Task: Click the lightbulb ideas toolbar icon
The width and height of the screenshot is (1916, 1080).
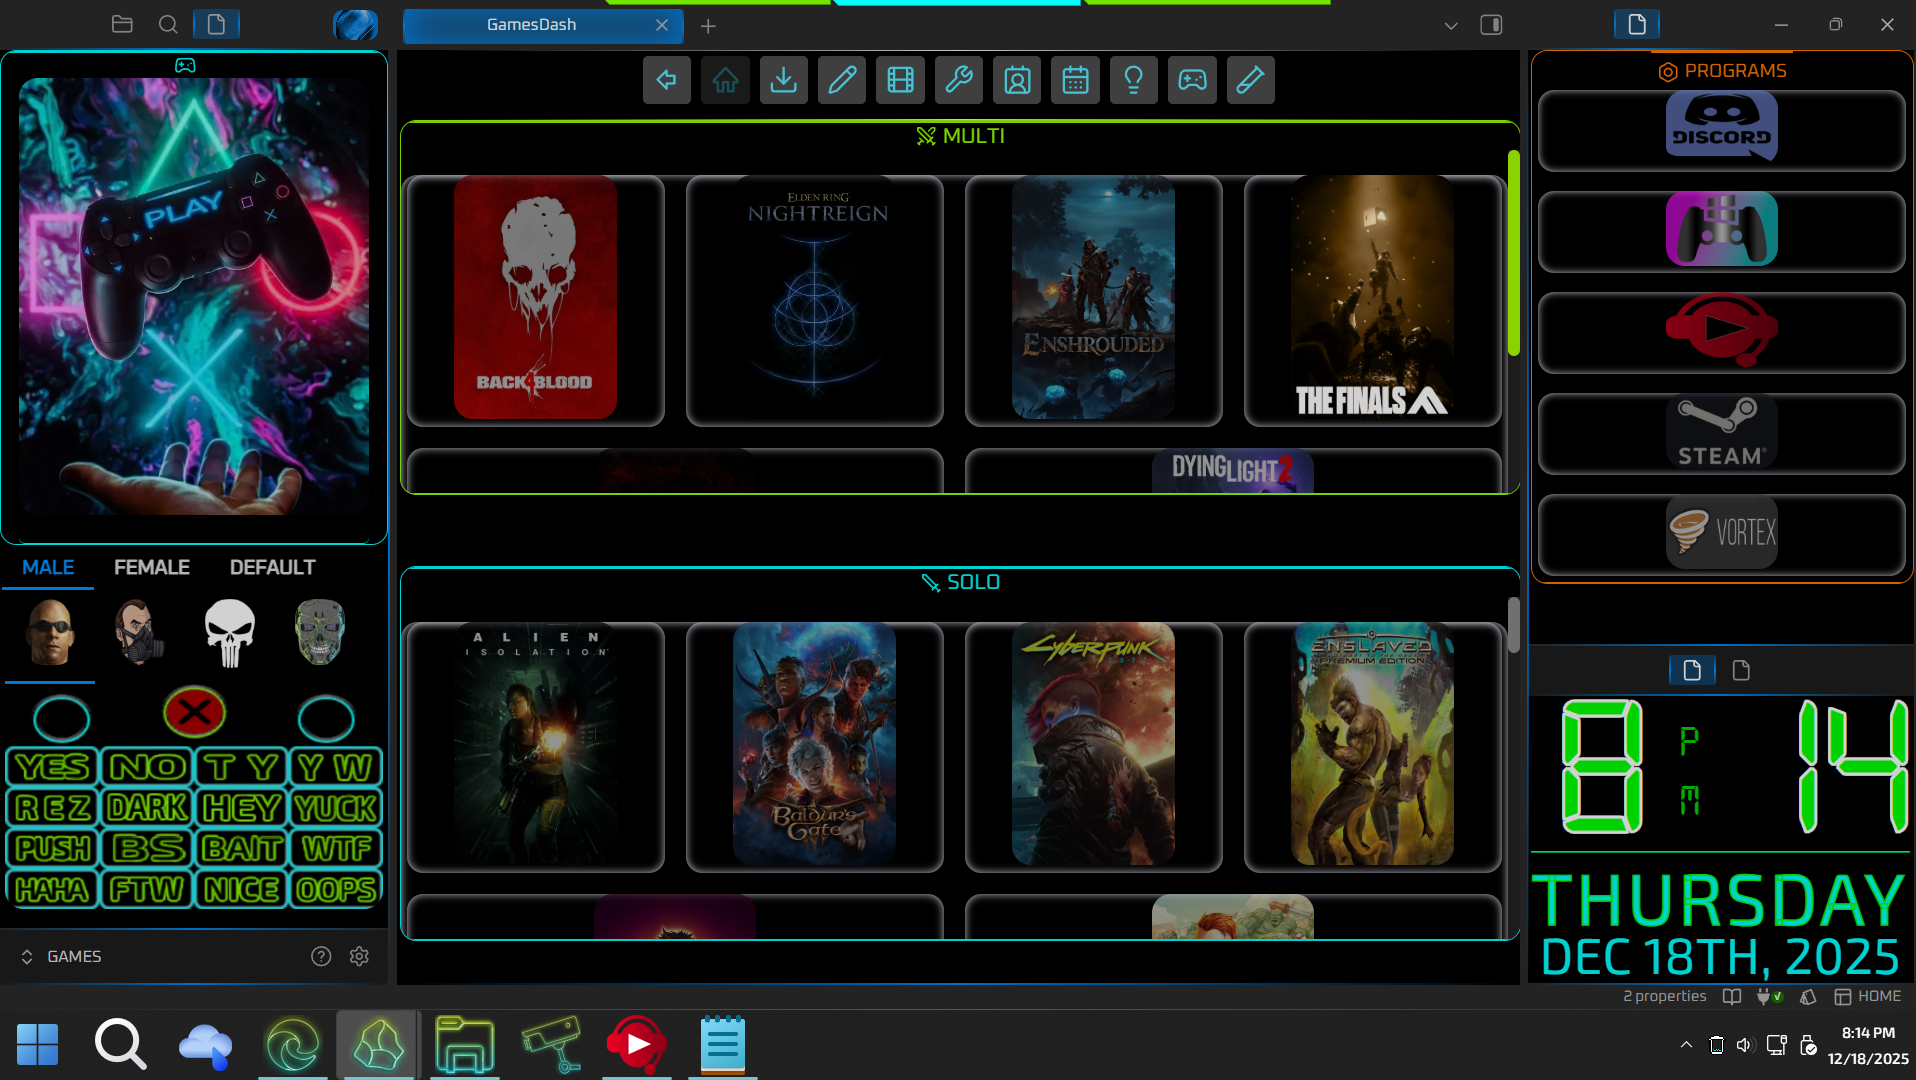Action: 1134,80
